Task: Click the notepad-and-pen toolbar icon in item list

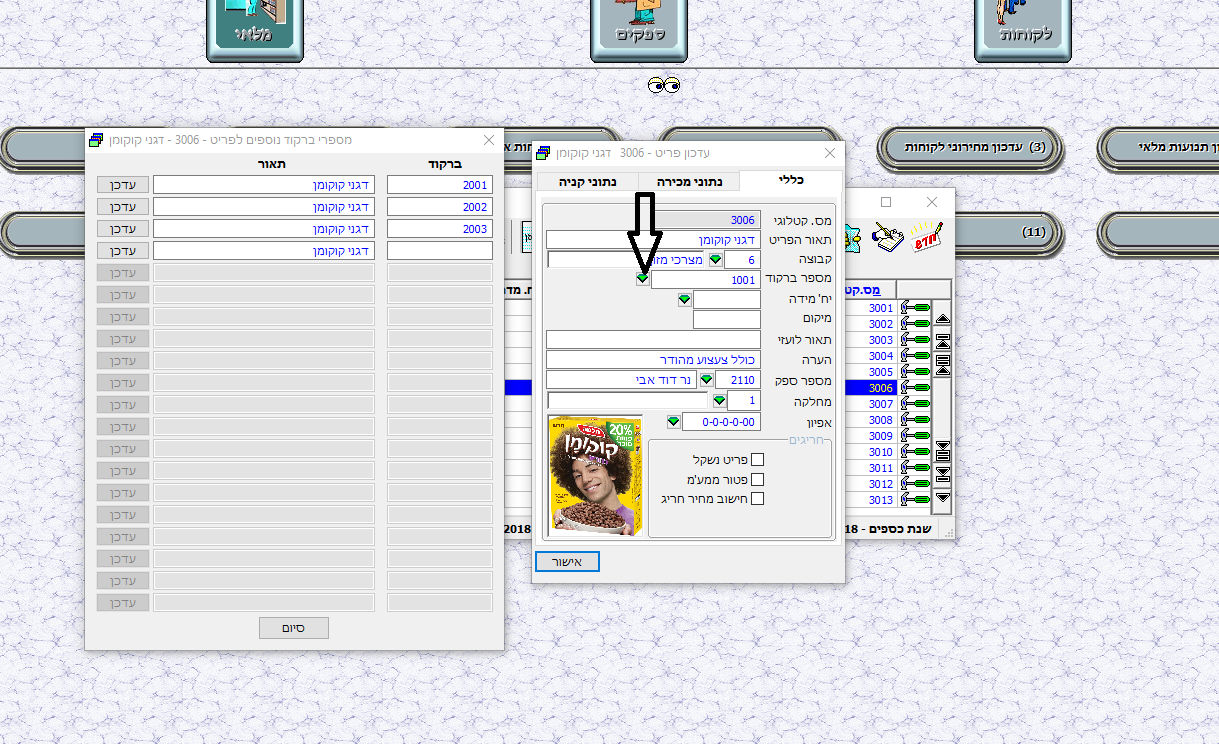Action: (x=887, y=237)
